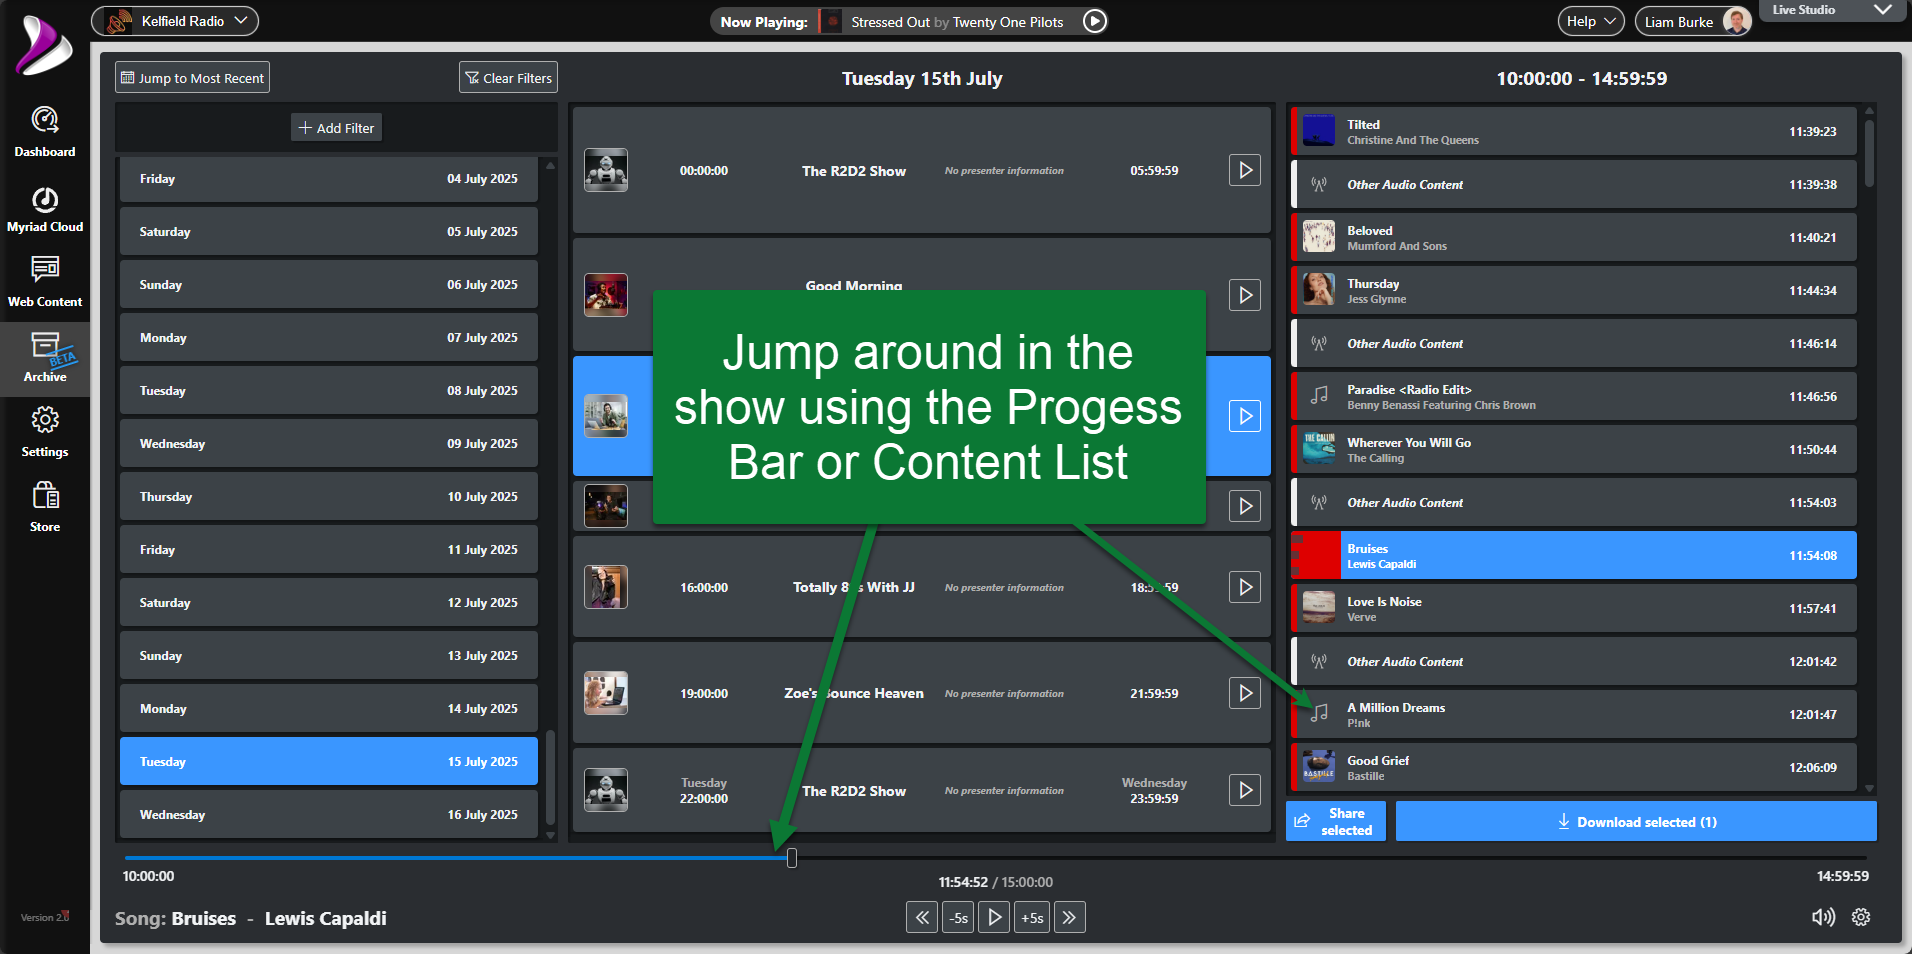Select Tuesday 08 July 2025

[329, 391]
